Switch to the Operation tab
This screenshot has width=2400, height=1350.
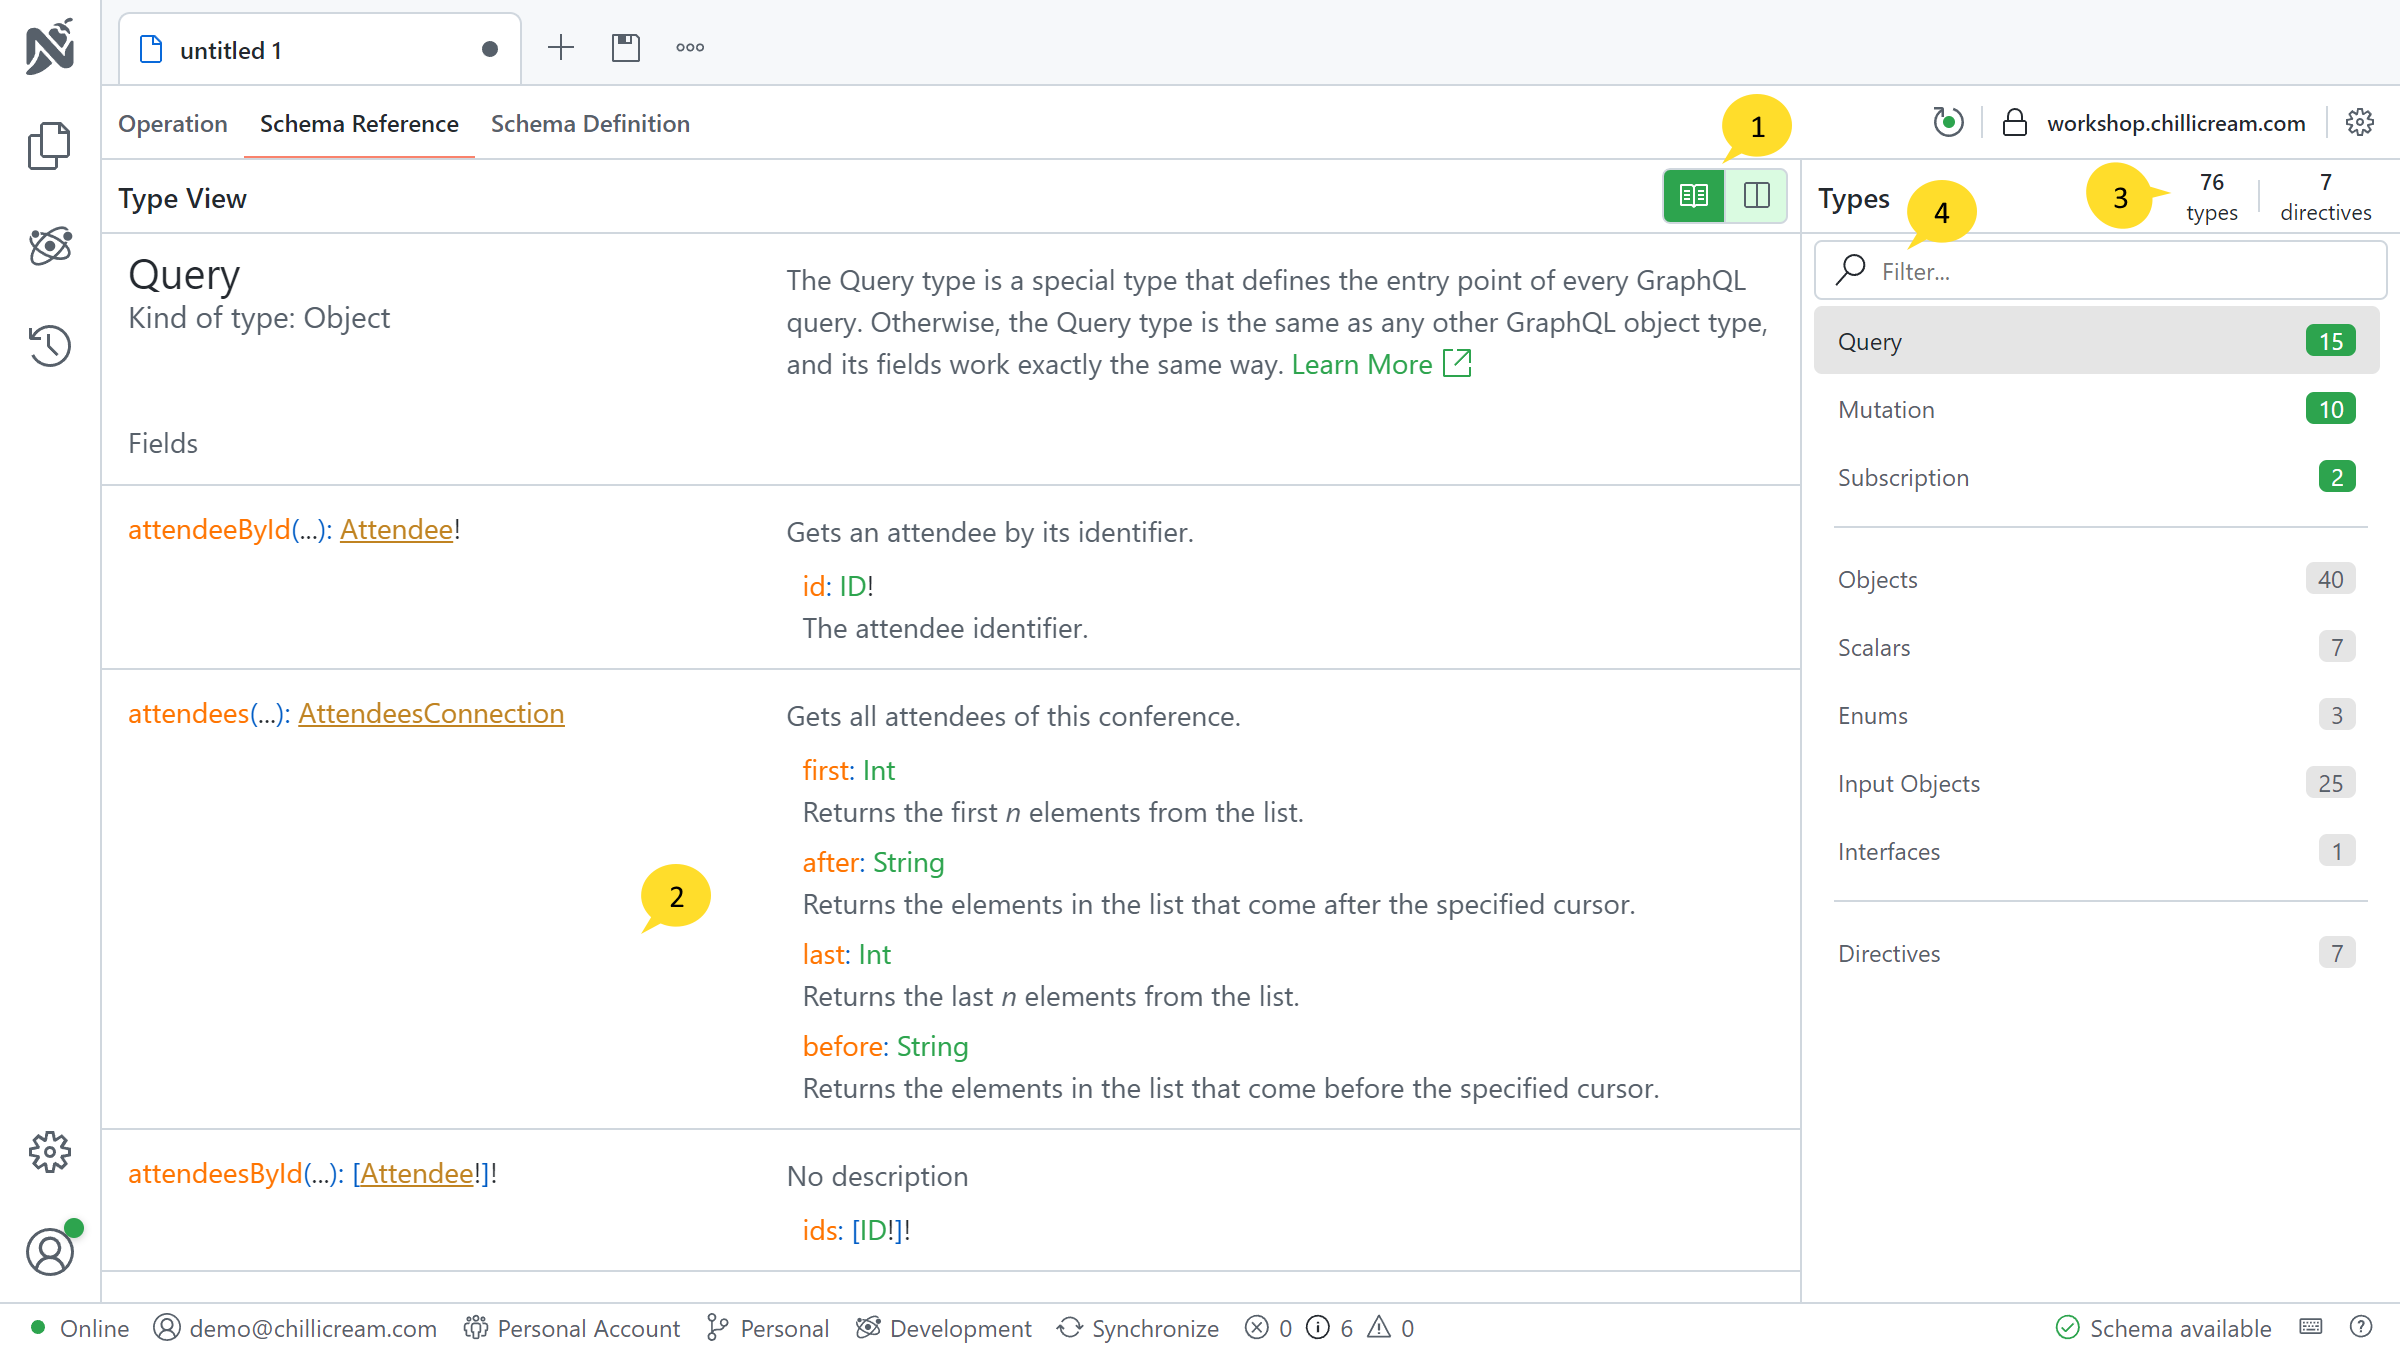pyautogui.click(x=173, y=124)
